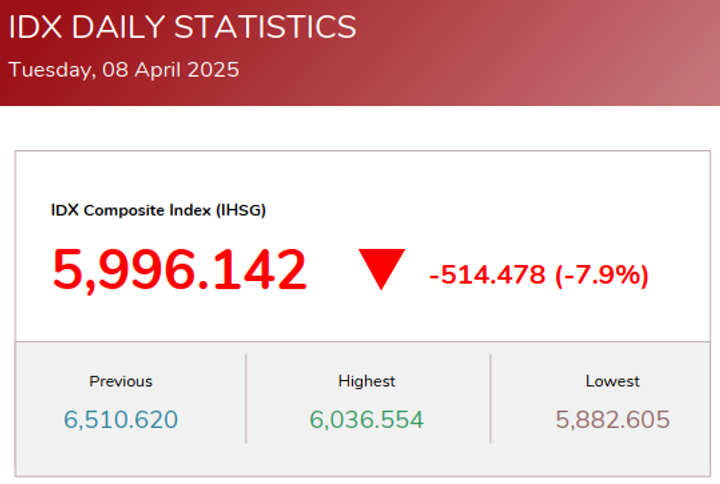Select the IDX Composite Index label text
Screen dimensions: 720x484
130,210
